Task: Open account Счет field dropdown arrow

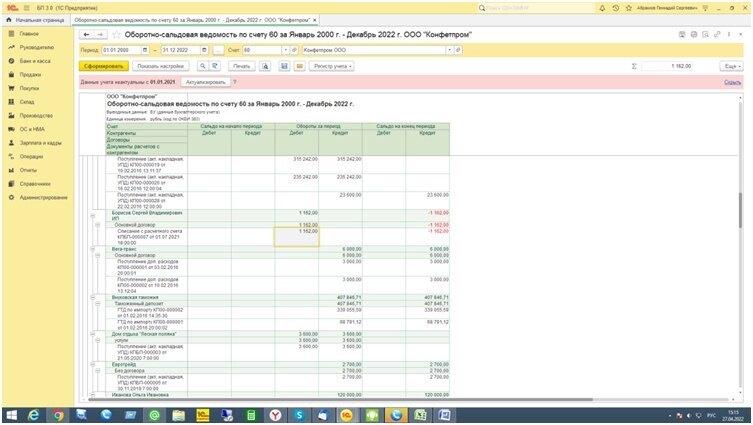Action: pos(285,50)
